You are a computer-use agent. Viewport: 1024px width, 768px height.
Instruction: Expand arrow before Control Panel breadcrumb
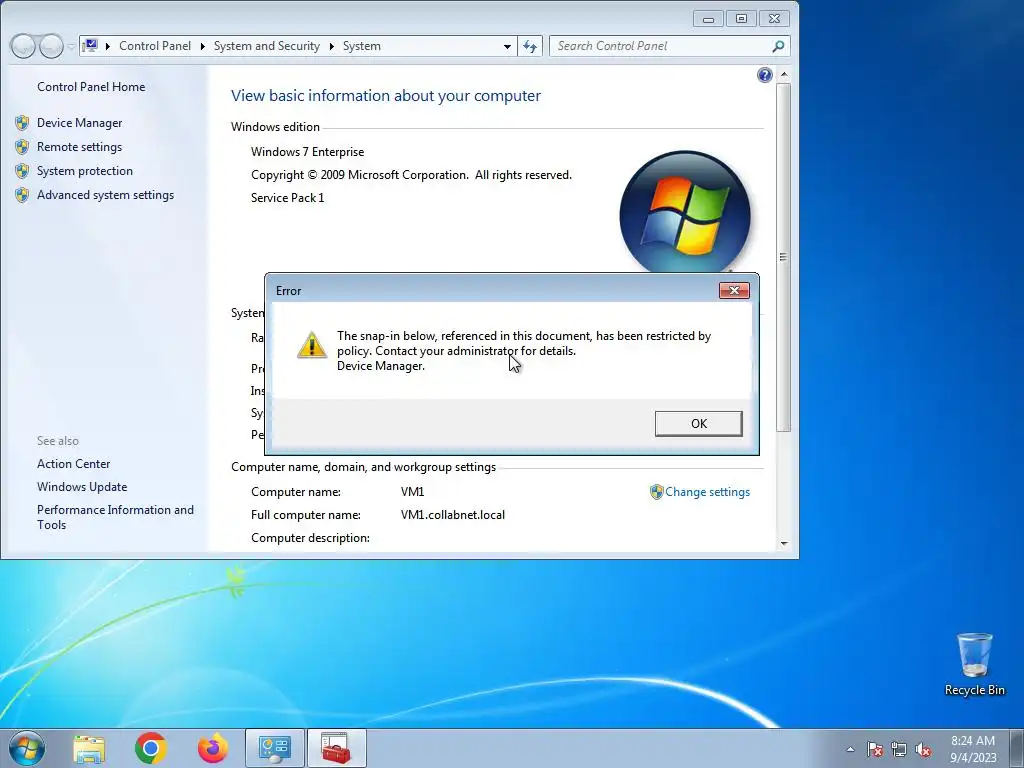click(108, 46)
